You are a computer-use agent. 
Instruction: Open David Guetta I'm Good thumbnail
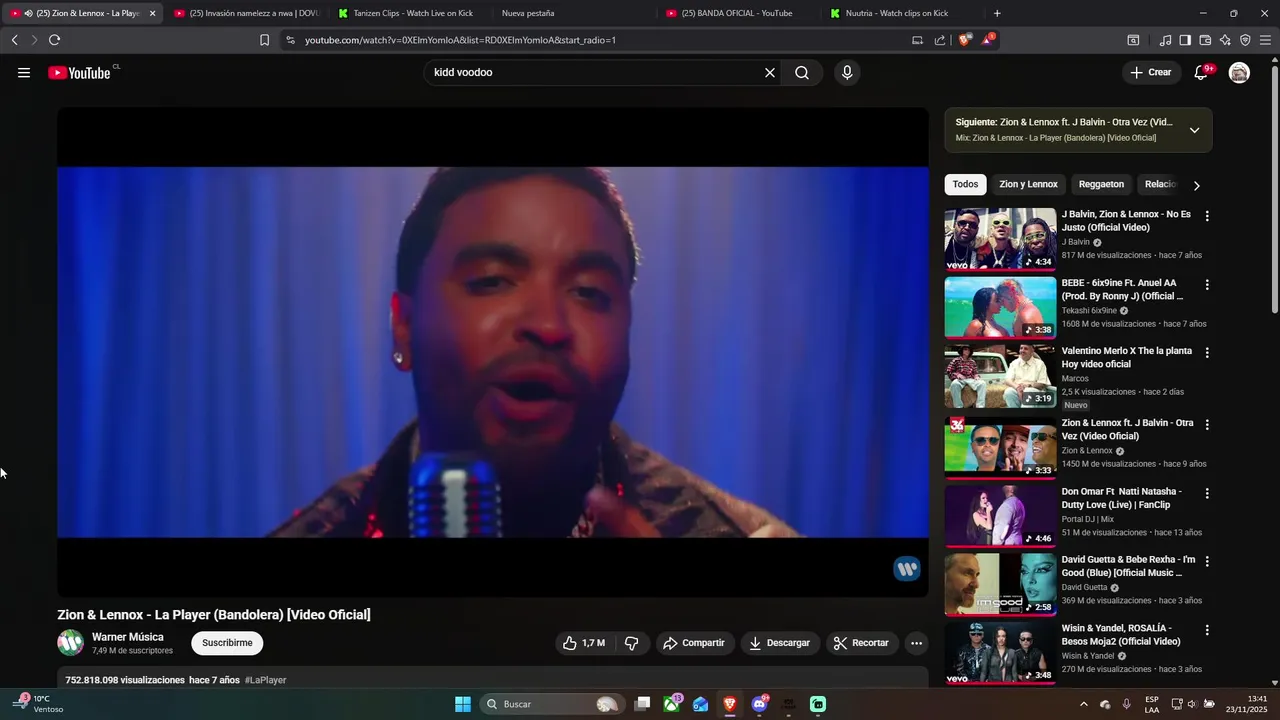pyautogui.click(x=1000, y=584)
